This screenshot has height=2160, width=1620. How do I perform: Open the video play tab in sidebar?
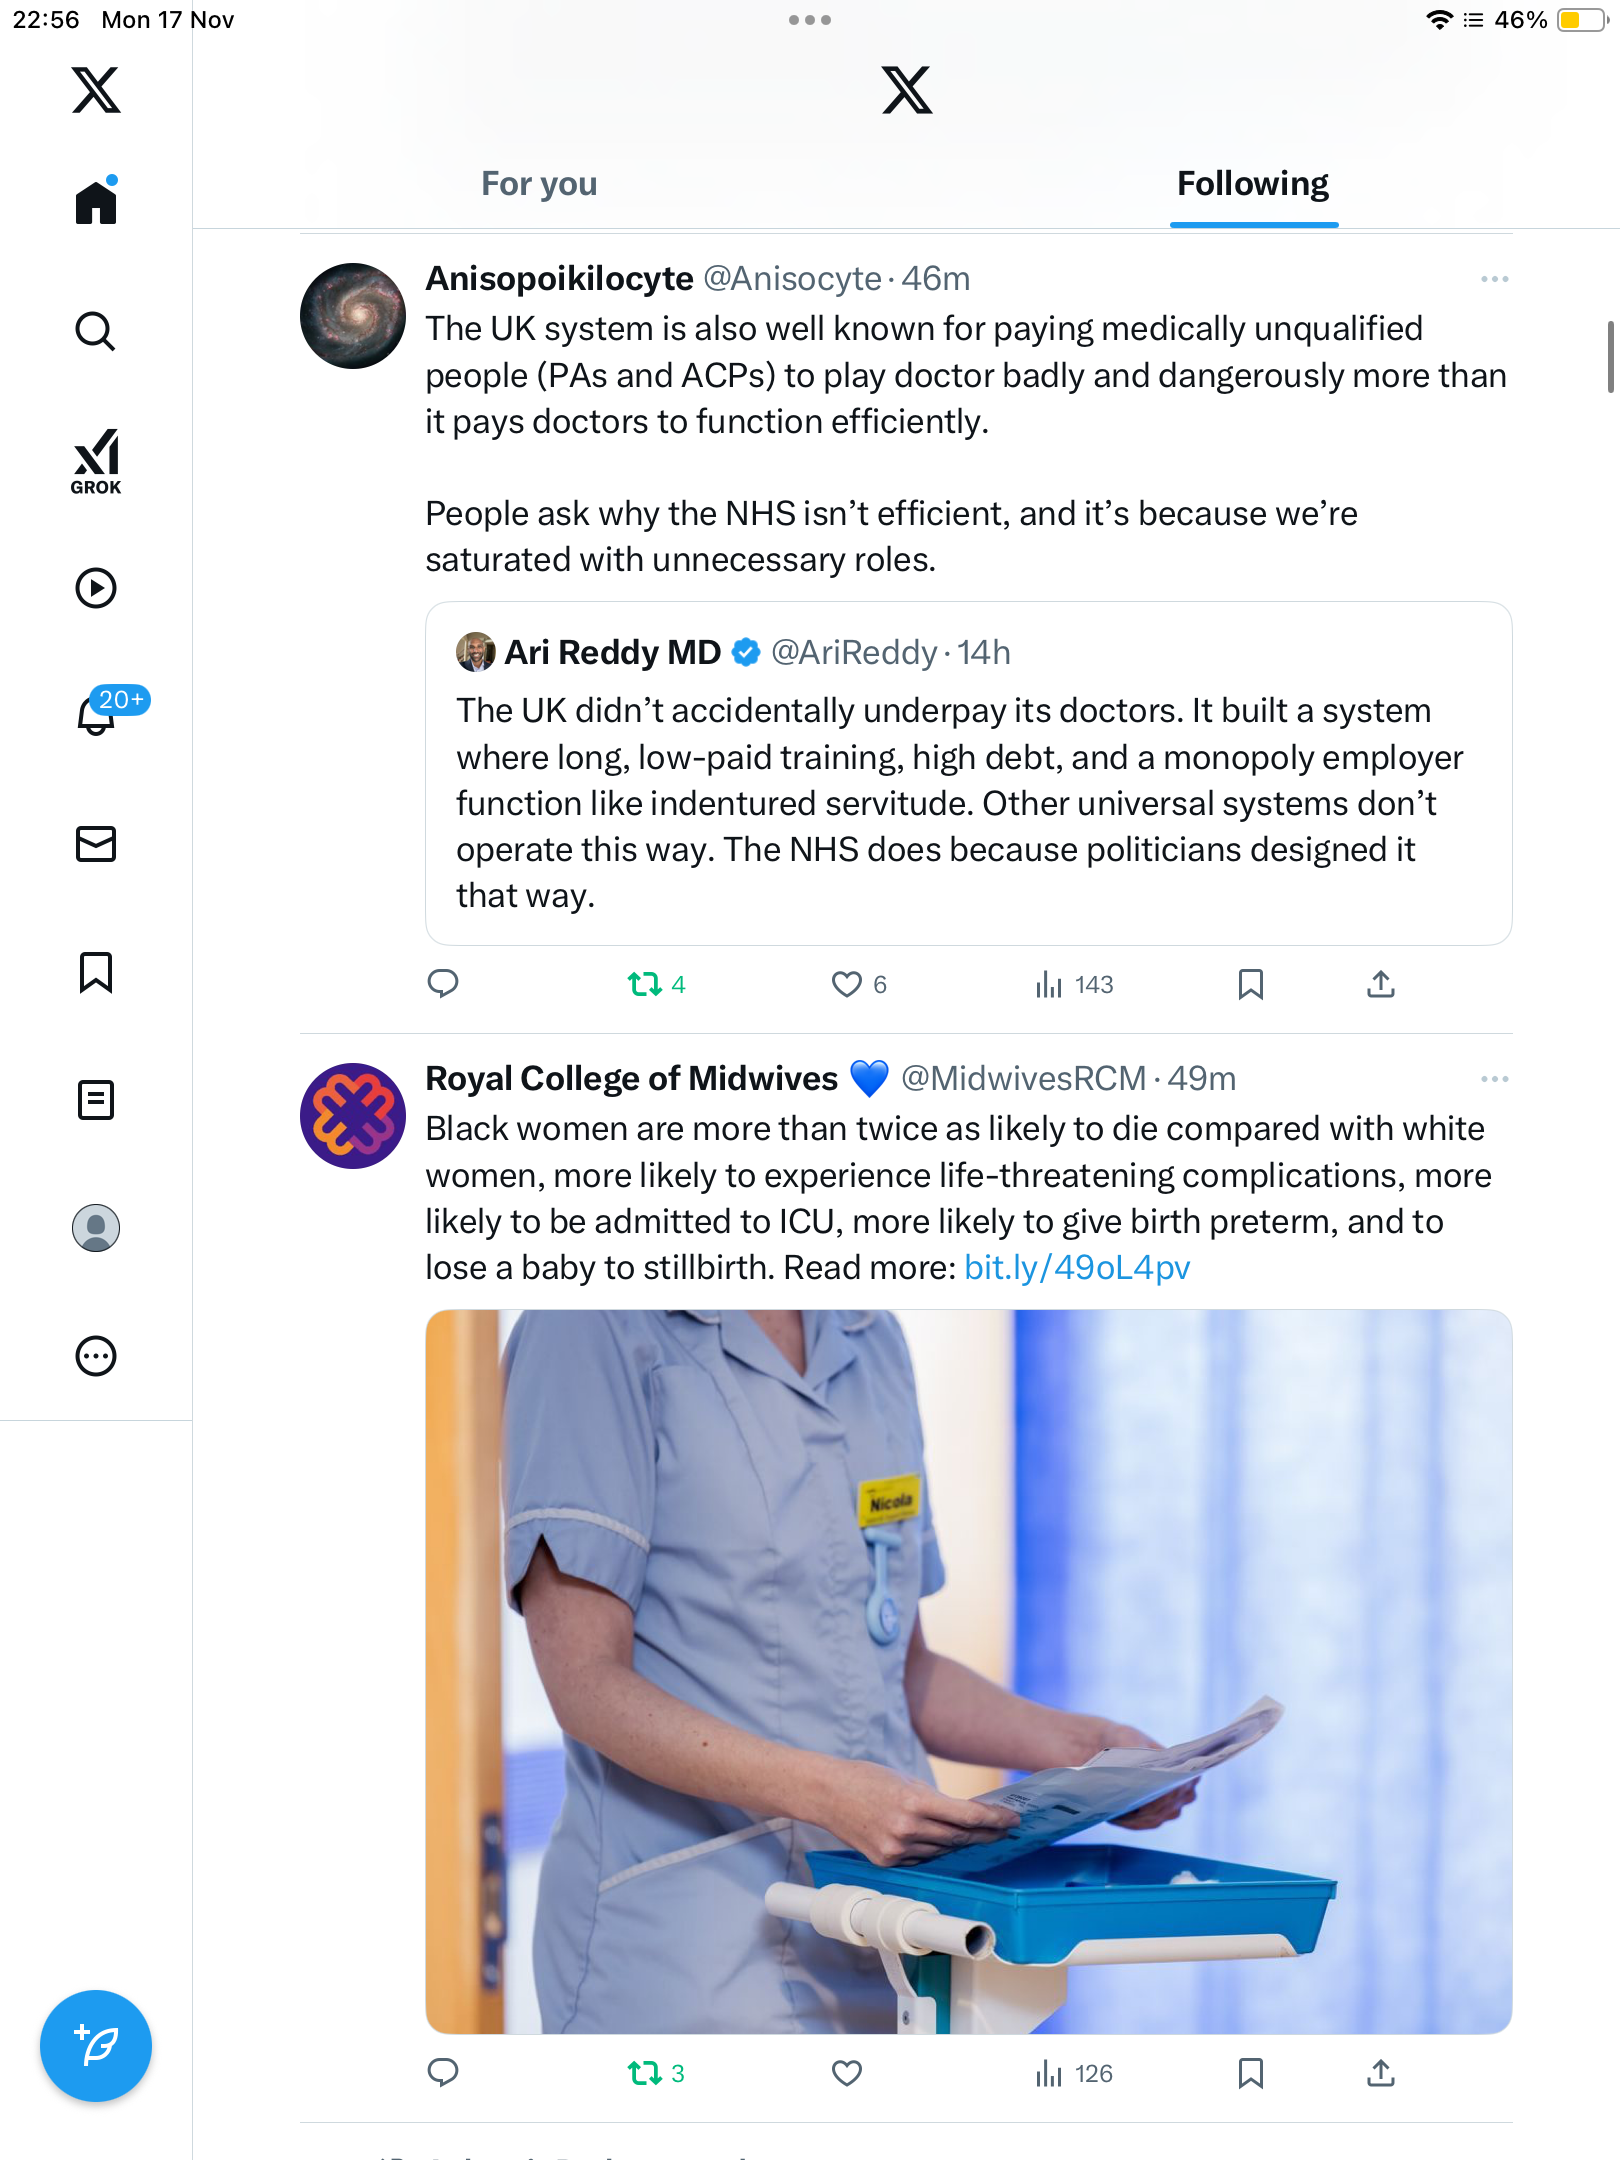click(96, 588)
